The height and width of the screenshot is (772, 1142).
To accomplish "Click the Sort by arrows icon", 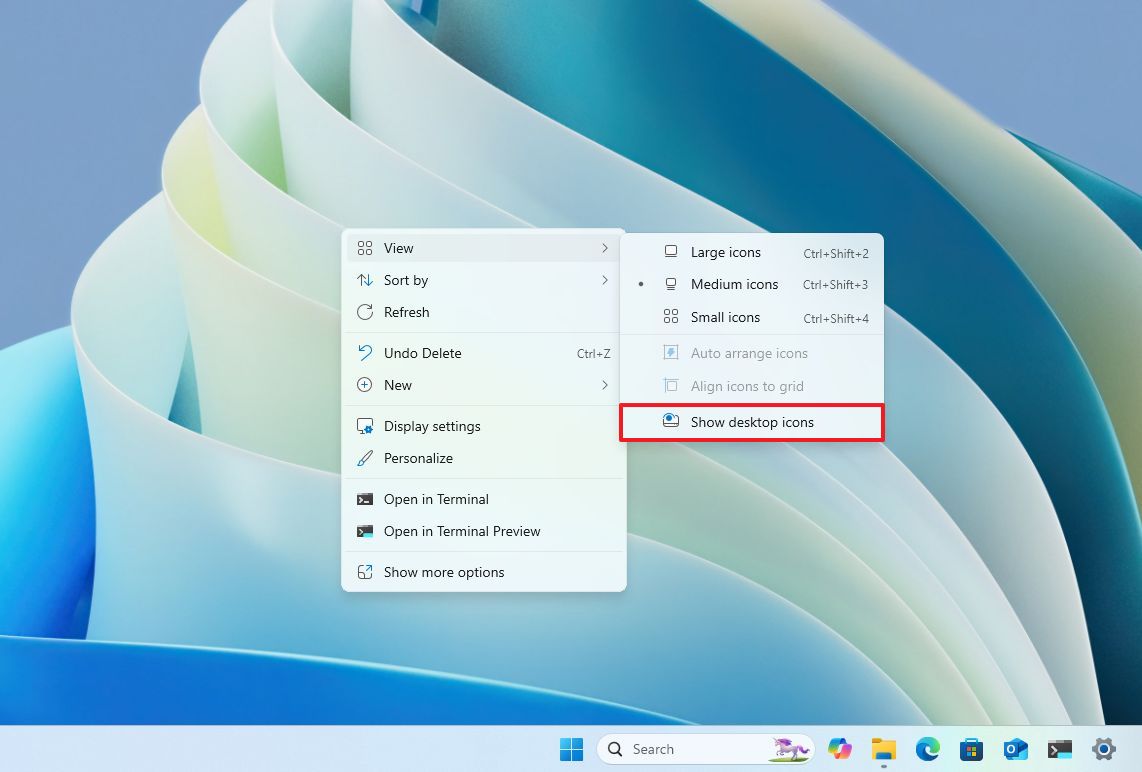I will click(365, 280).
